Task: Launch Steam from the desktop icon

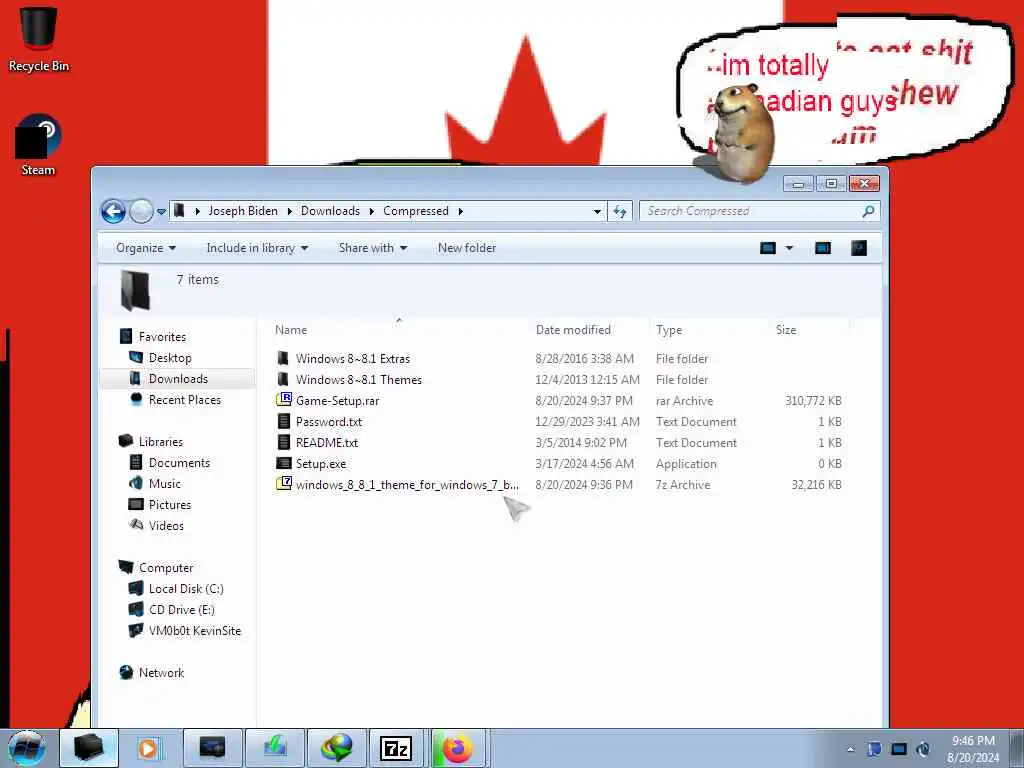Action: (38, 145)
